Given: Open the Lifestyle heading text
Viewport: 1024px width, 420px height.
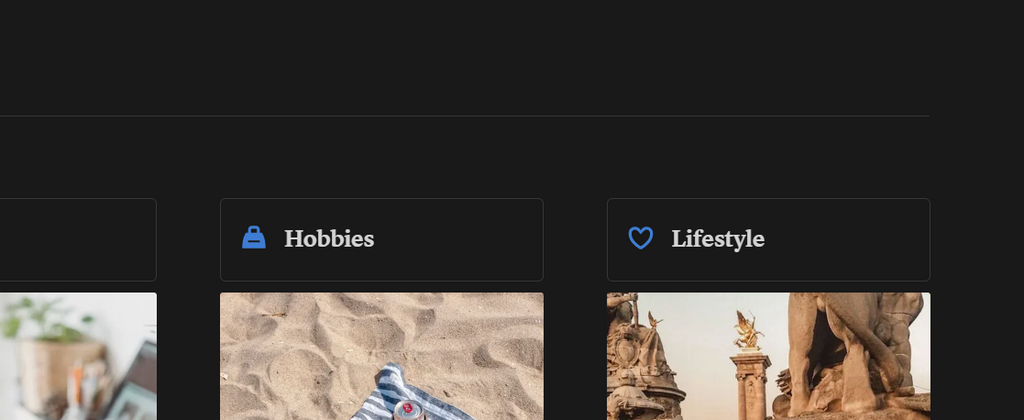Looking at the screenshot, I should pos(718,238).
